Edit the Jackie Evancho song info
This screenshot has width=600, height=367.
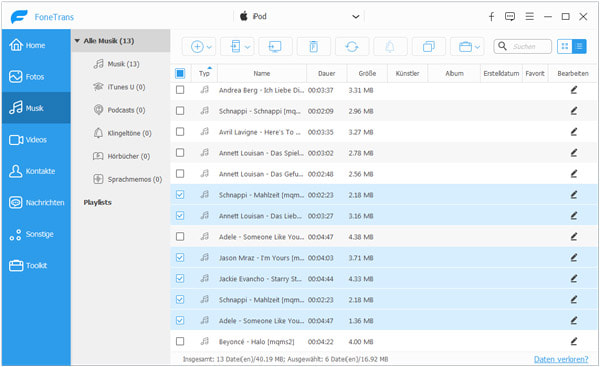pyautogui.click(x=574, y=279)
